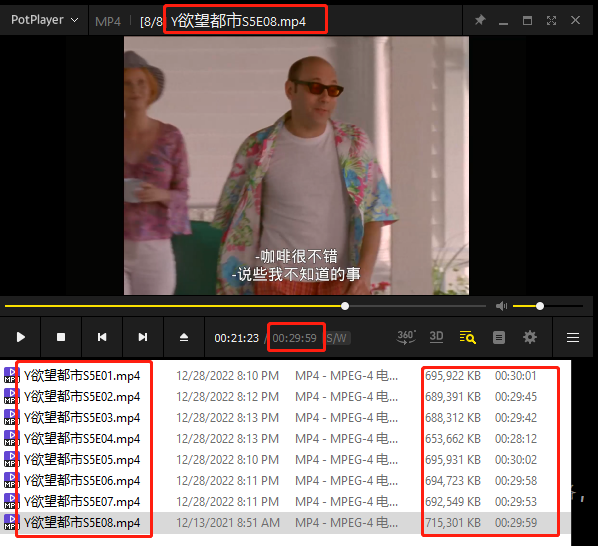Image resolution: width=598 pixels, height=546 pixels.
Task: Click the file type cell of S5E03 row
Action: click(x=346, y=418)
